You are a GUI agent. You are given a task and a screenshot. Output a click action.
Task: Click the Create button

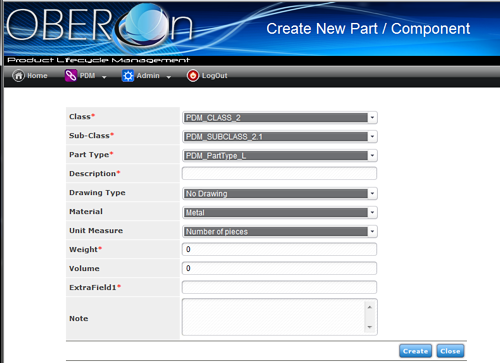[415, 351]
